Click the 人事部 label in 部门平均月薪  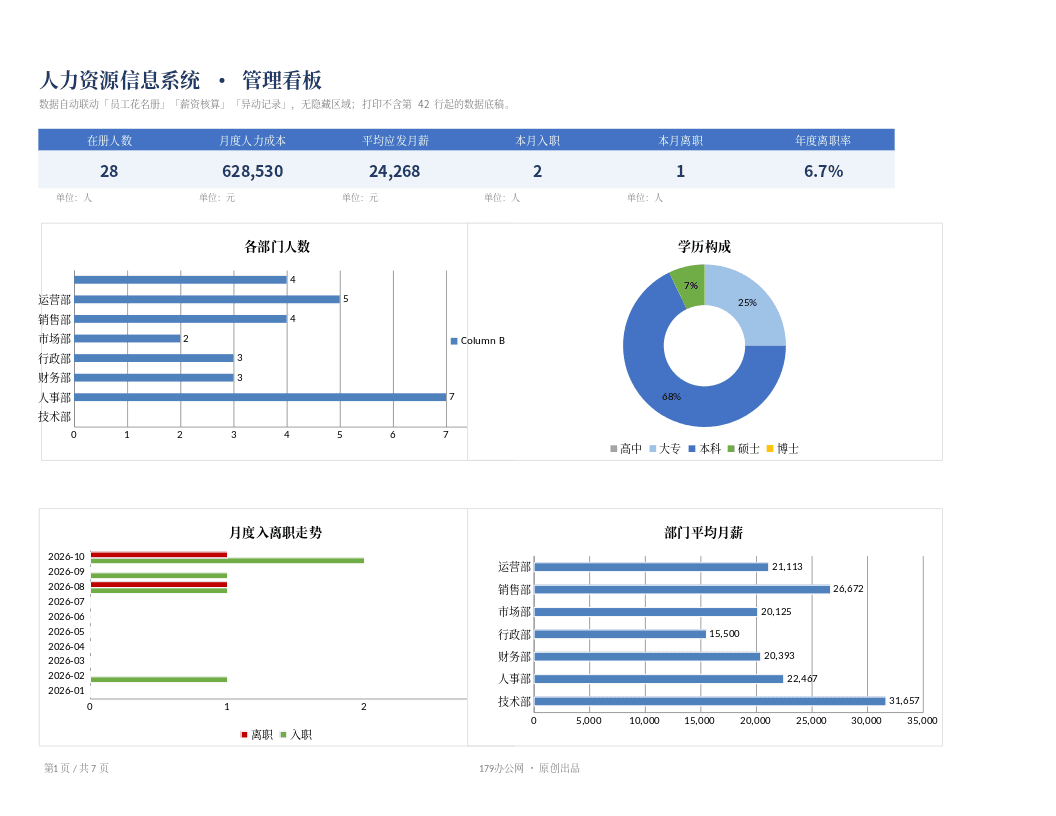point(515,679)
